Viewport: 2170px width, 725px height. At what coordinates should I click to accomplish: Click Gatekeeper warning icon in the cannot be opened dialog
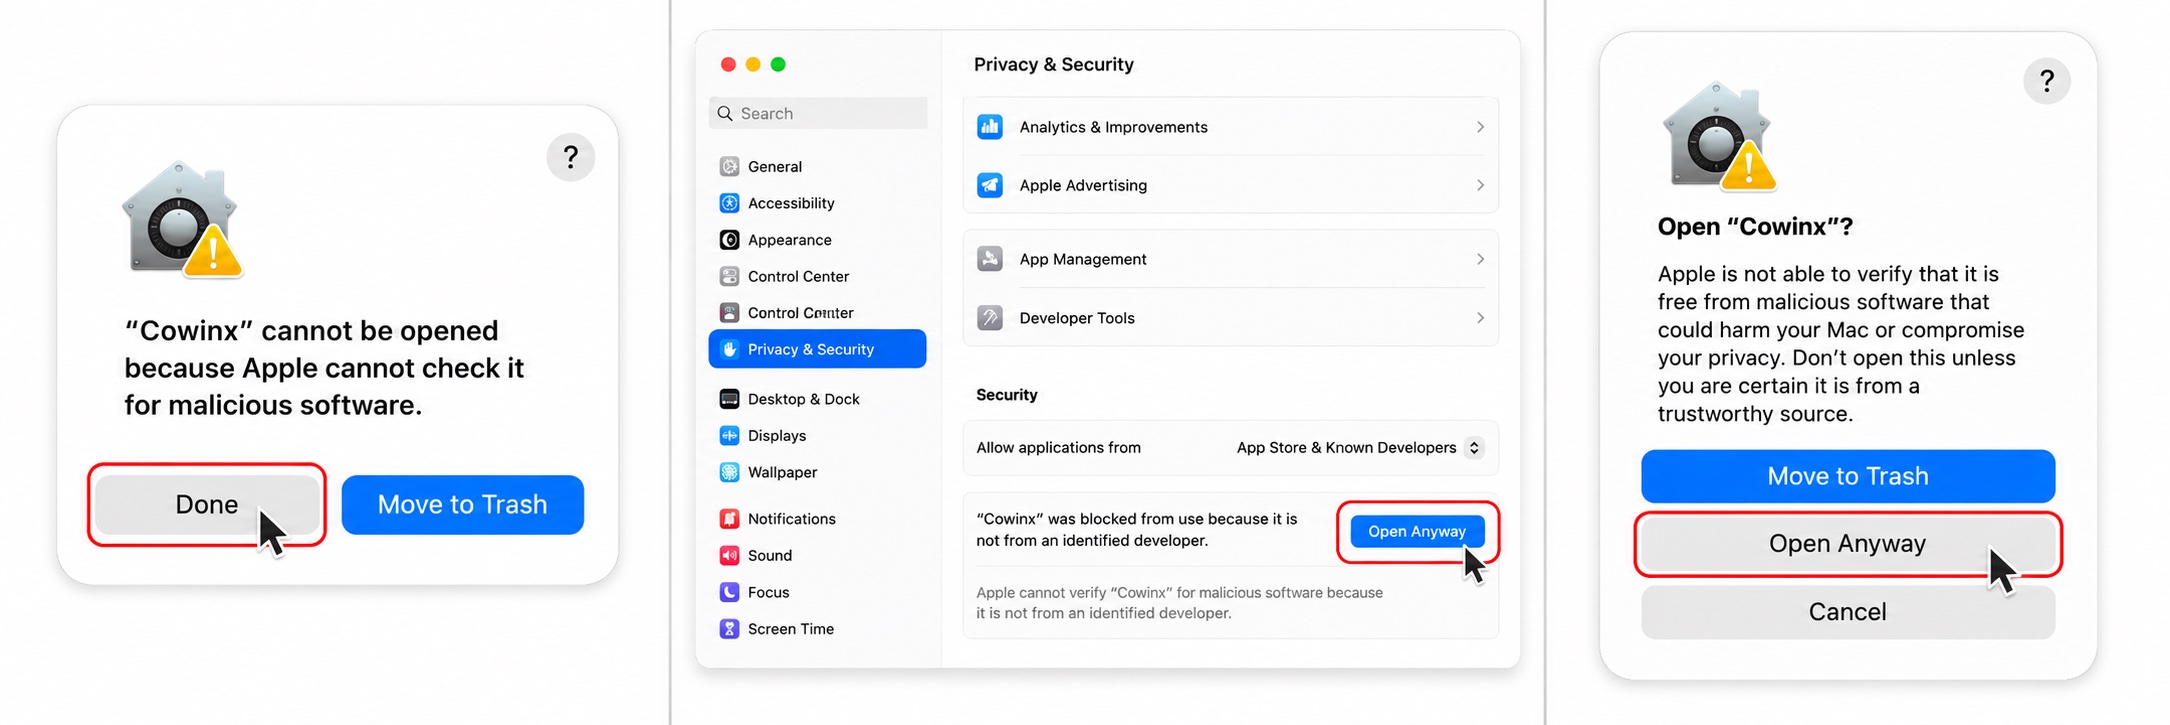[x=182, y=218]
